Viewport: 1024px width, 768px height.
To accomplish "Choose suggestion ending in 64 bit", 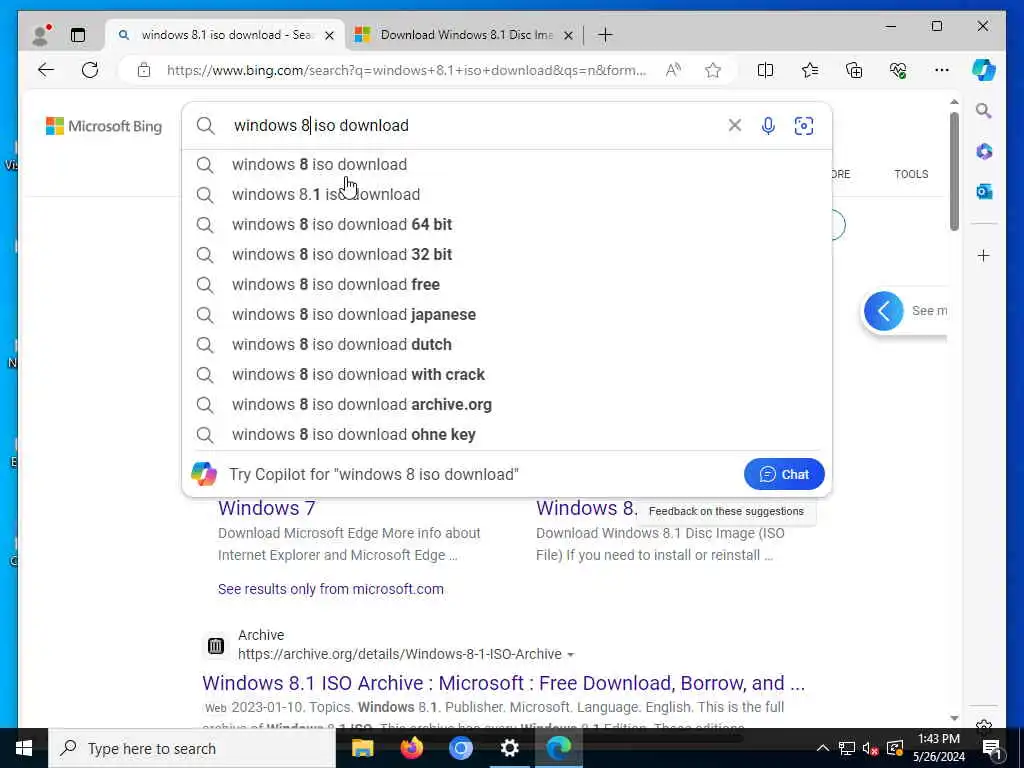I will [x=507, y=225].
